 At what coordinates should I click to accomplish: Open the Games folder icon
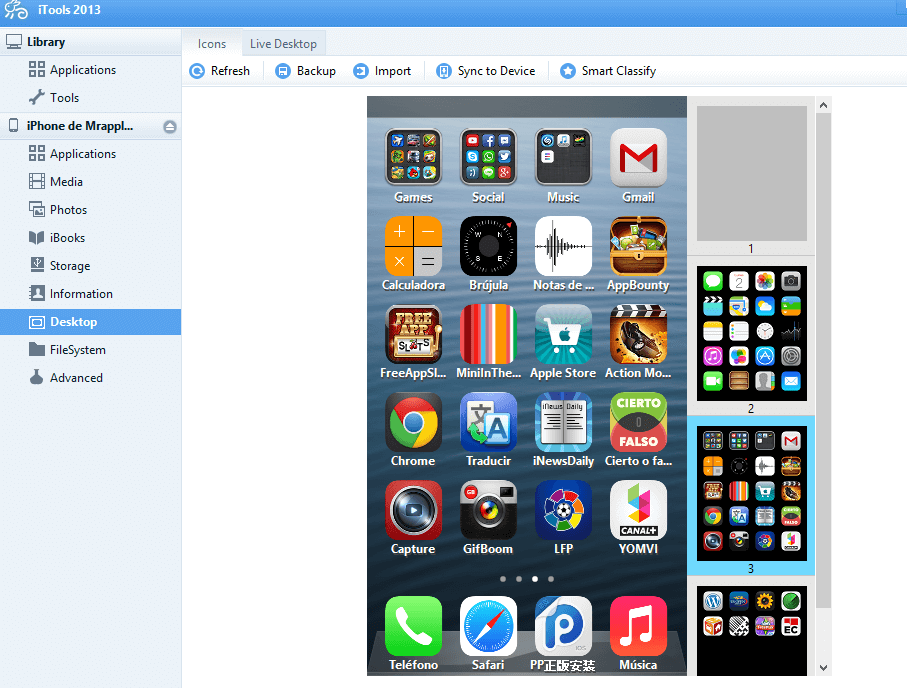tap(413, 158)
